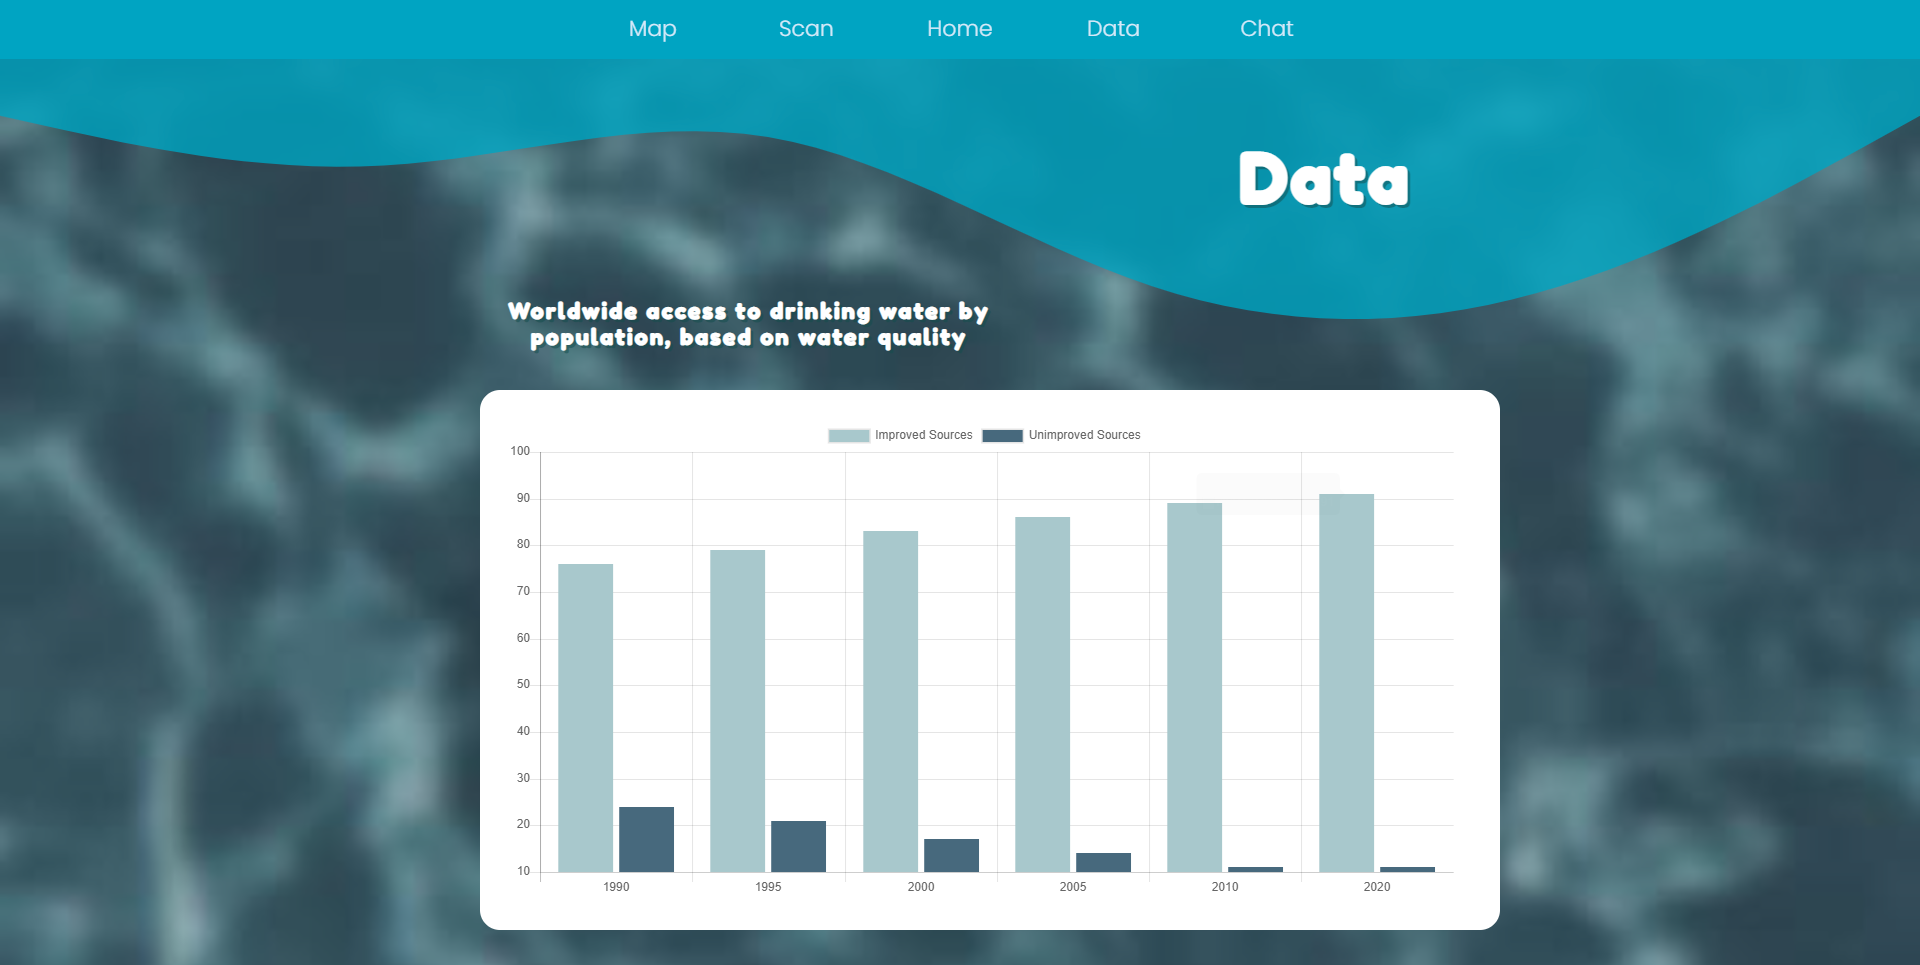
Task: Click the 1995 Unimproved Sources bar
Action: click(798, 846)
